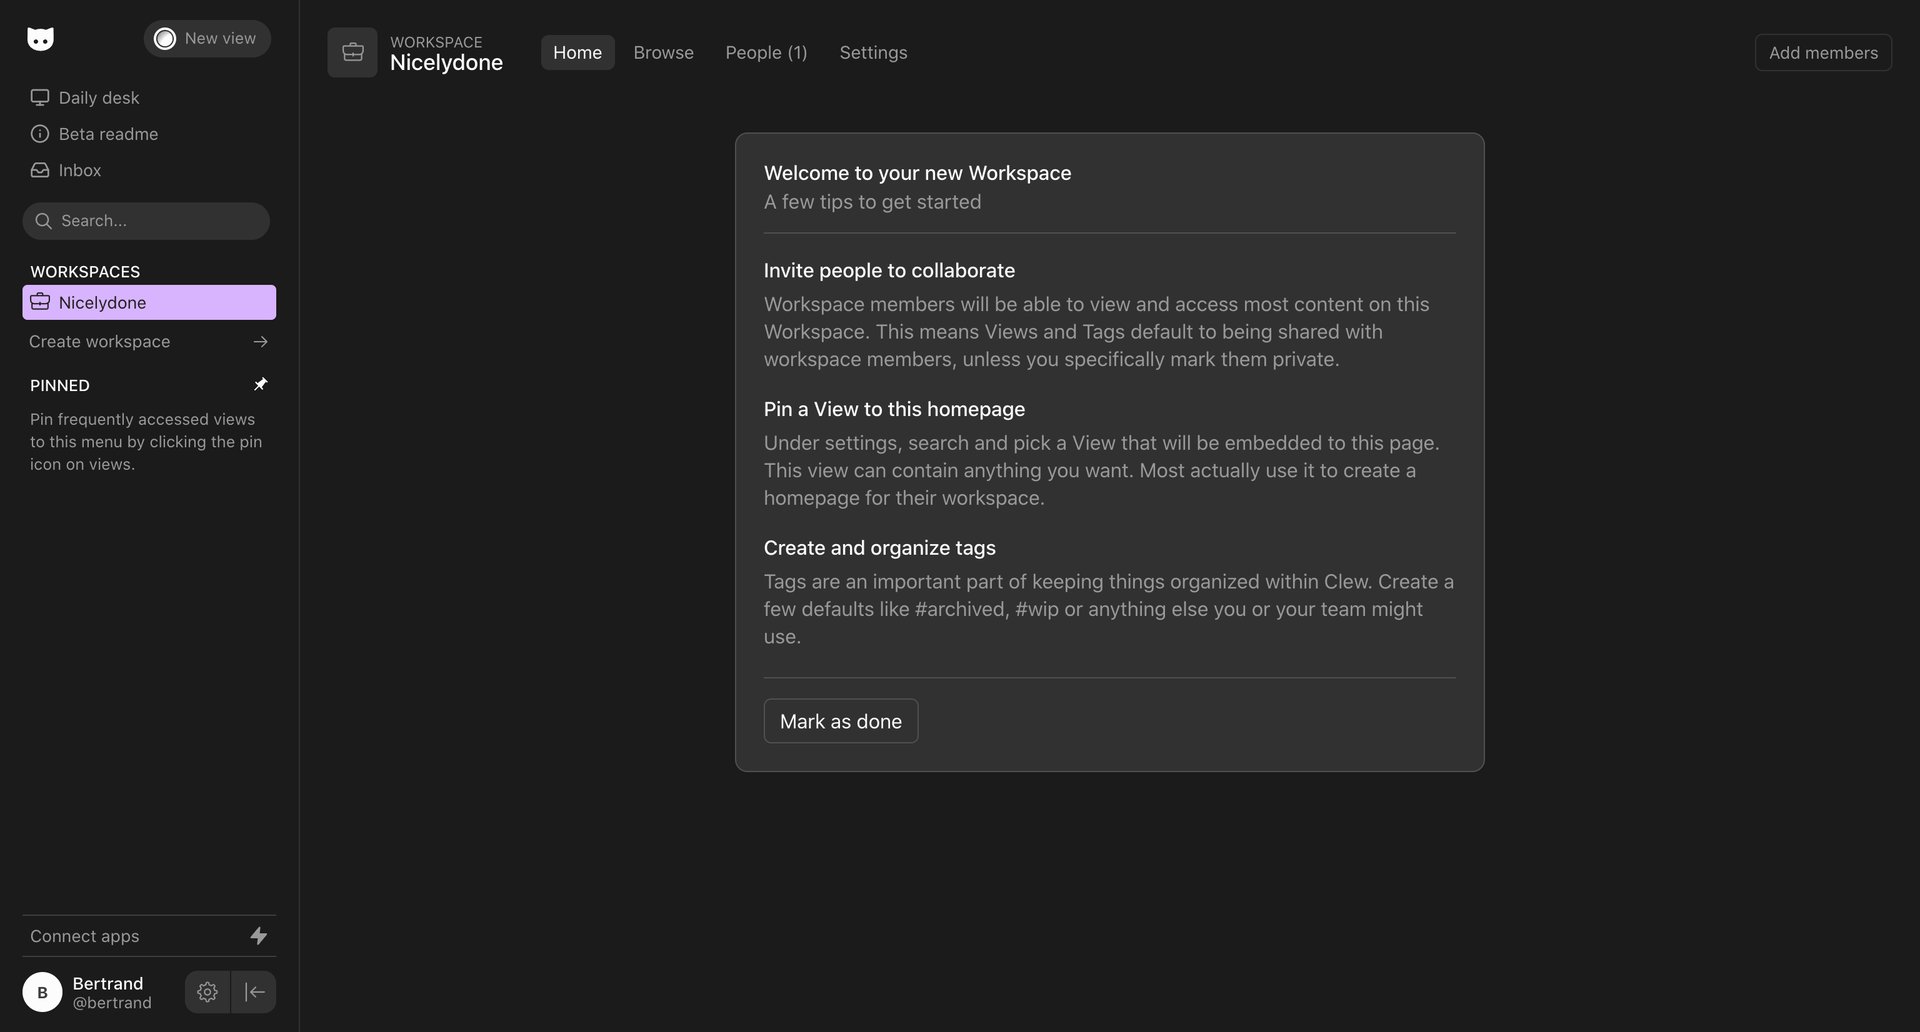Open the People (1) tab
The height and width of the screenshot is (1032, 1920).
click(766, 52)
